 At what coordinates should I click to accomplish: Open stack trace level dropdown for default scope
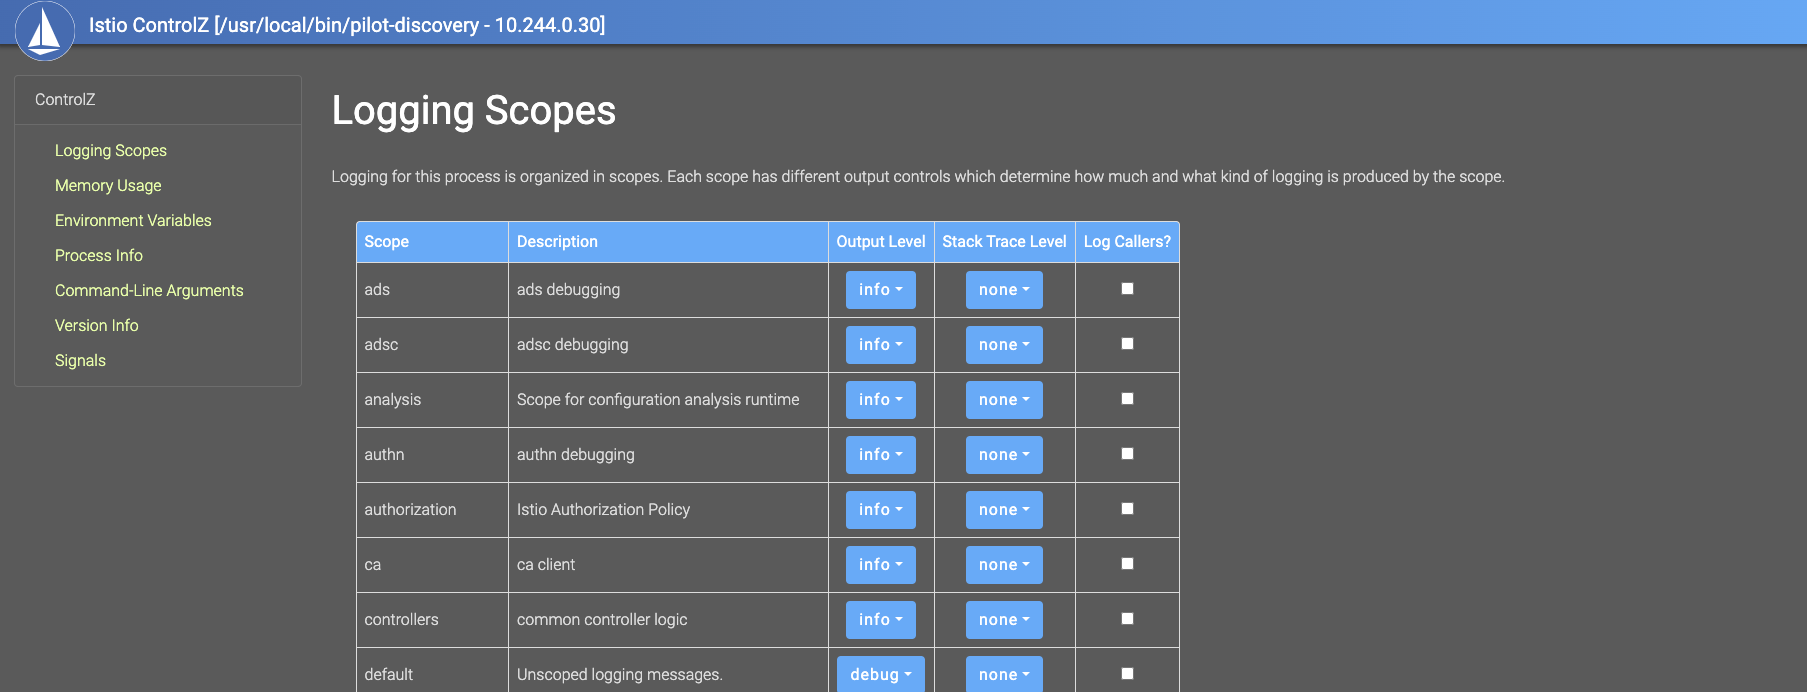(x=1004, y=674)
